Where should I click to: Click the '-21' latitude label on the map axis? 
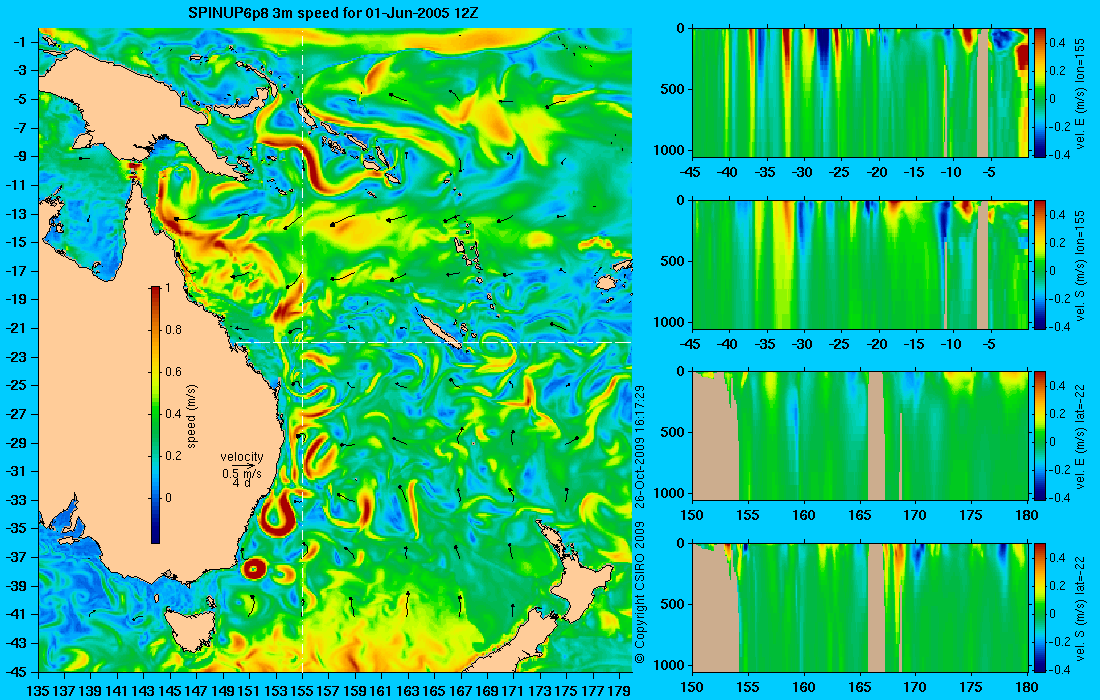18,328
